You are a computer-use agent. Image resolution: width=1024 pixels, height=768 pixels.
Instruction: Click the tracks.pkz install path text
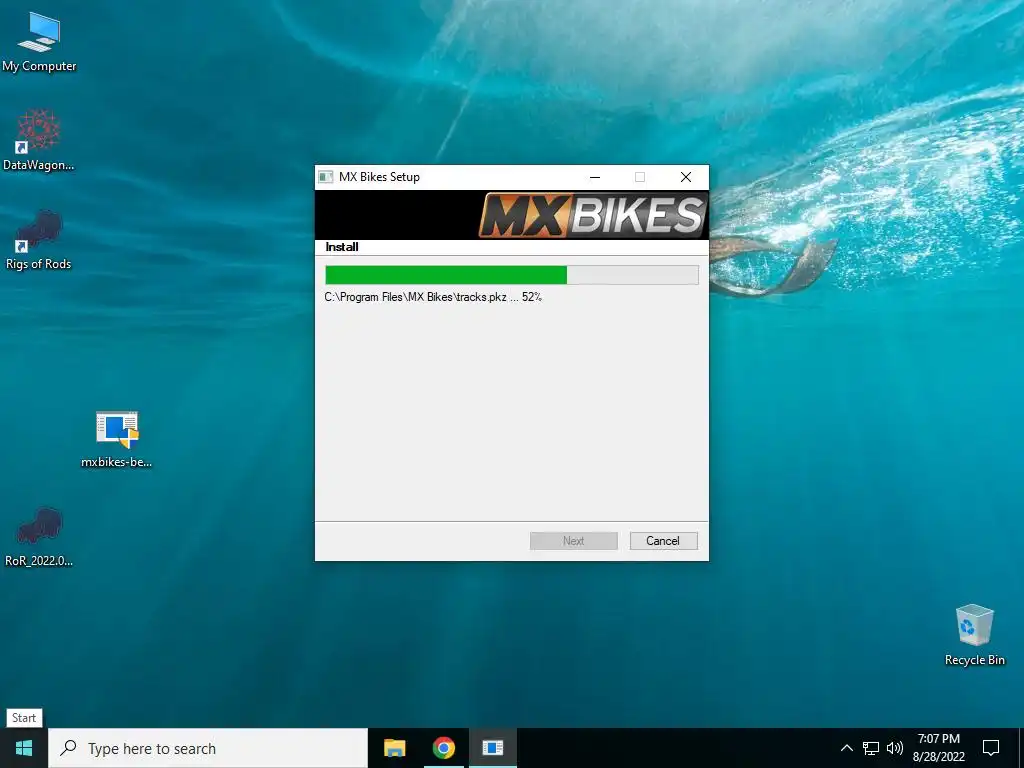click(433, 297)
